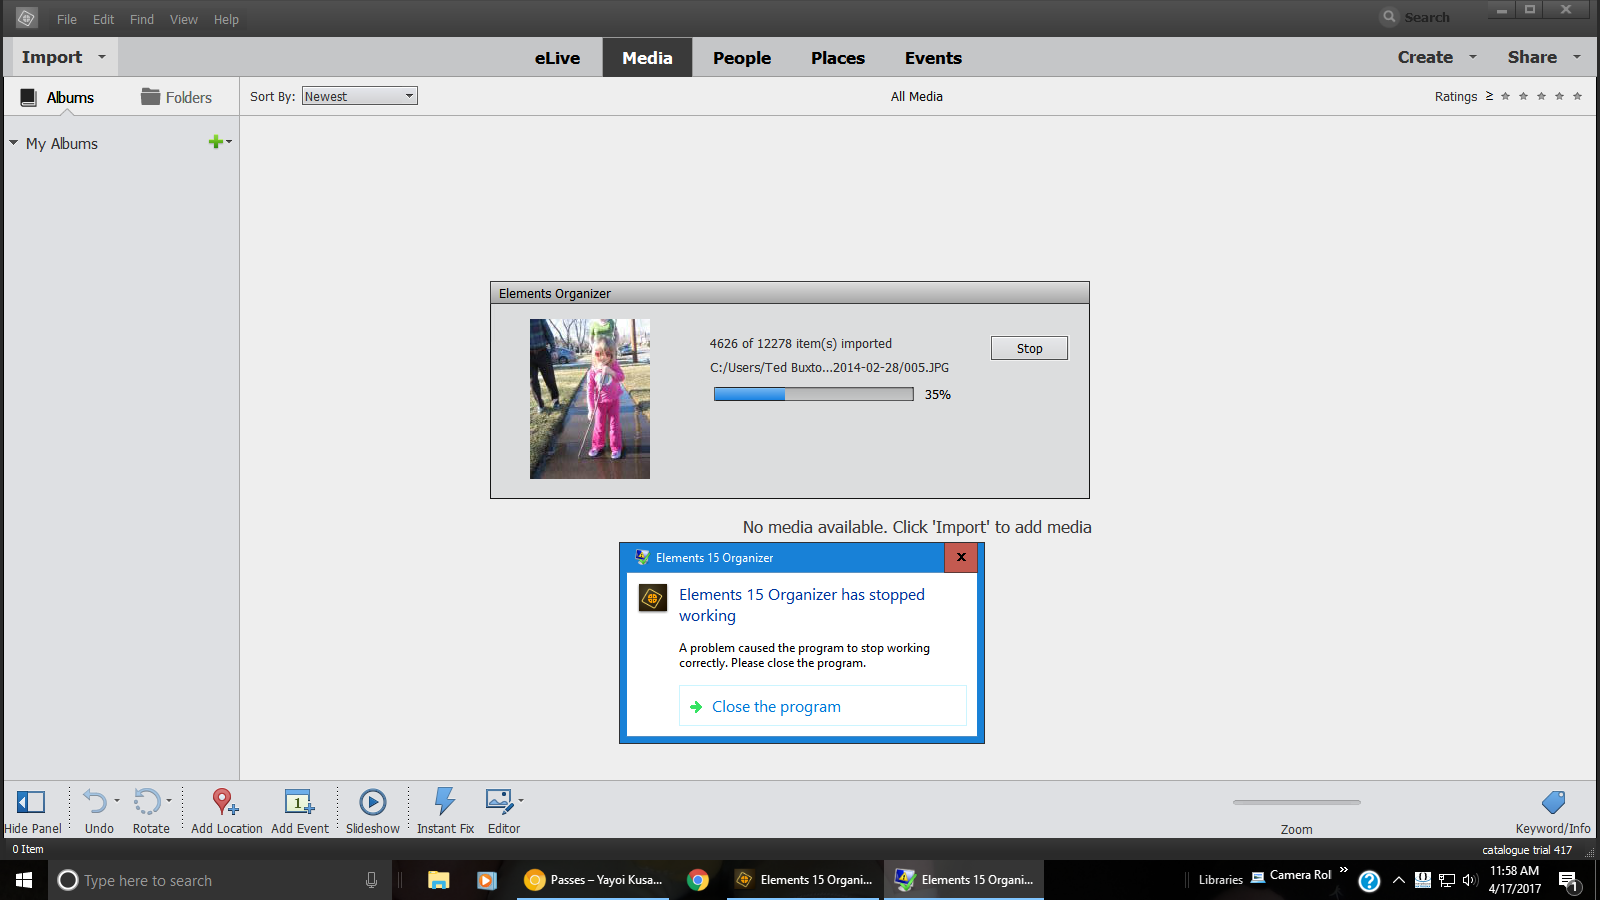Open the Sort By Newest dropdown

point(360,96)
